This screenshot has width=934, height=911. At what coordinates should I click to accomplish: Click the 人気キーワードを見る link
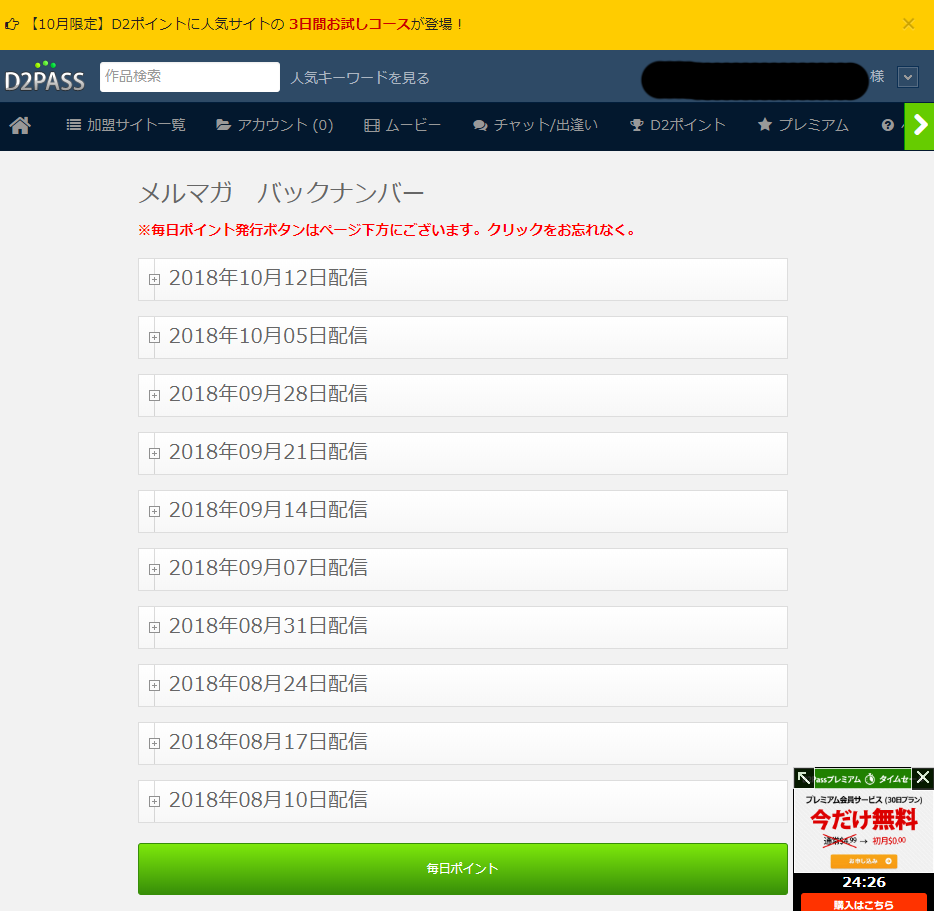360,78
